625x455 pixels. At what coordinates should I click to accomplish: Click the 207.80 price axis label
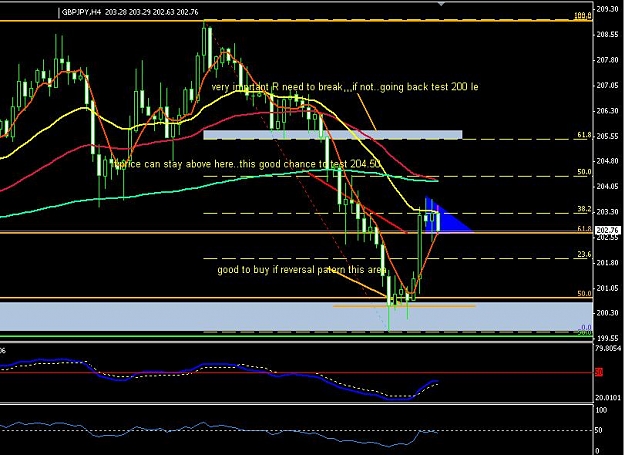click(608, 60)
